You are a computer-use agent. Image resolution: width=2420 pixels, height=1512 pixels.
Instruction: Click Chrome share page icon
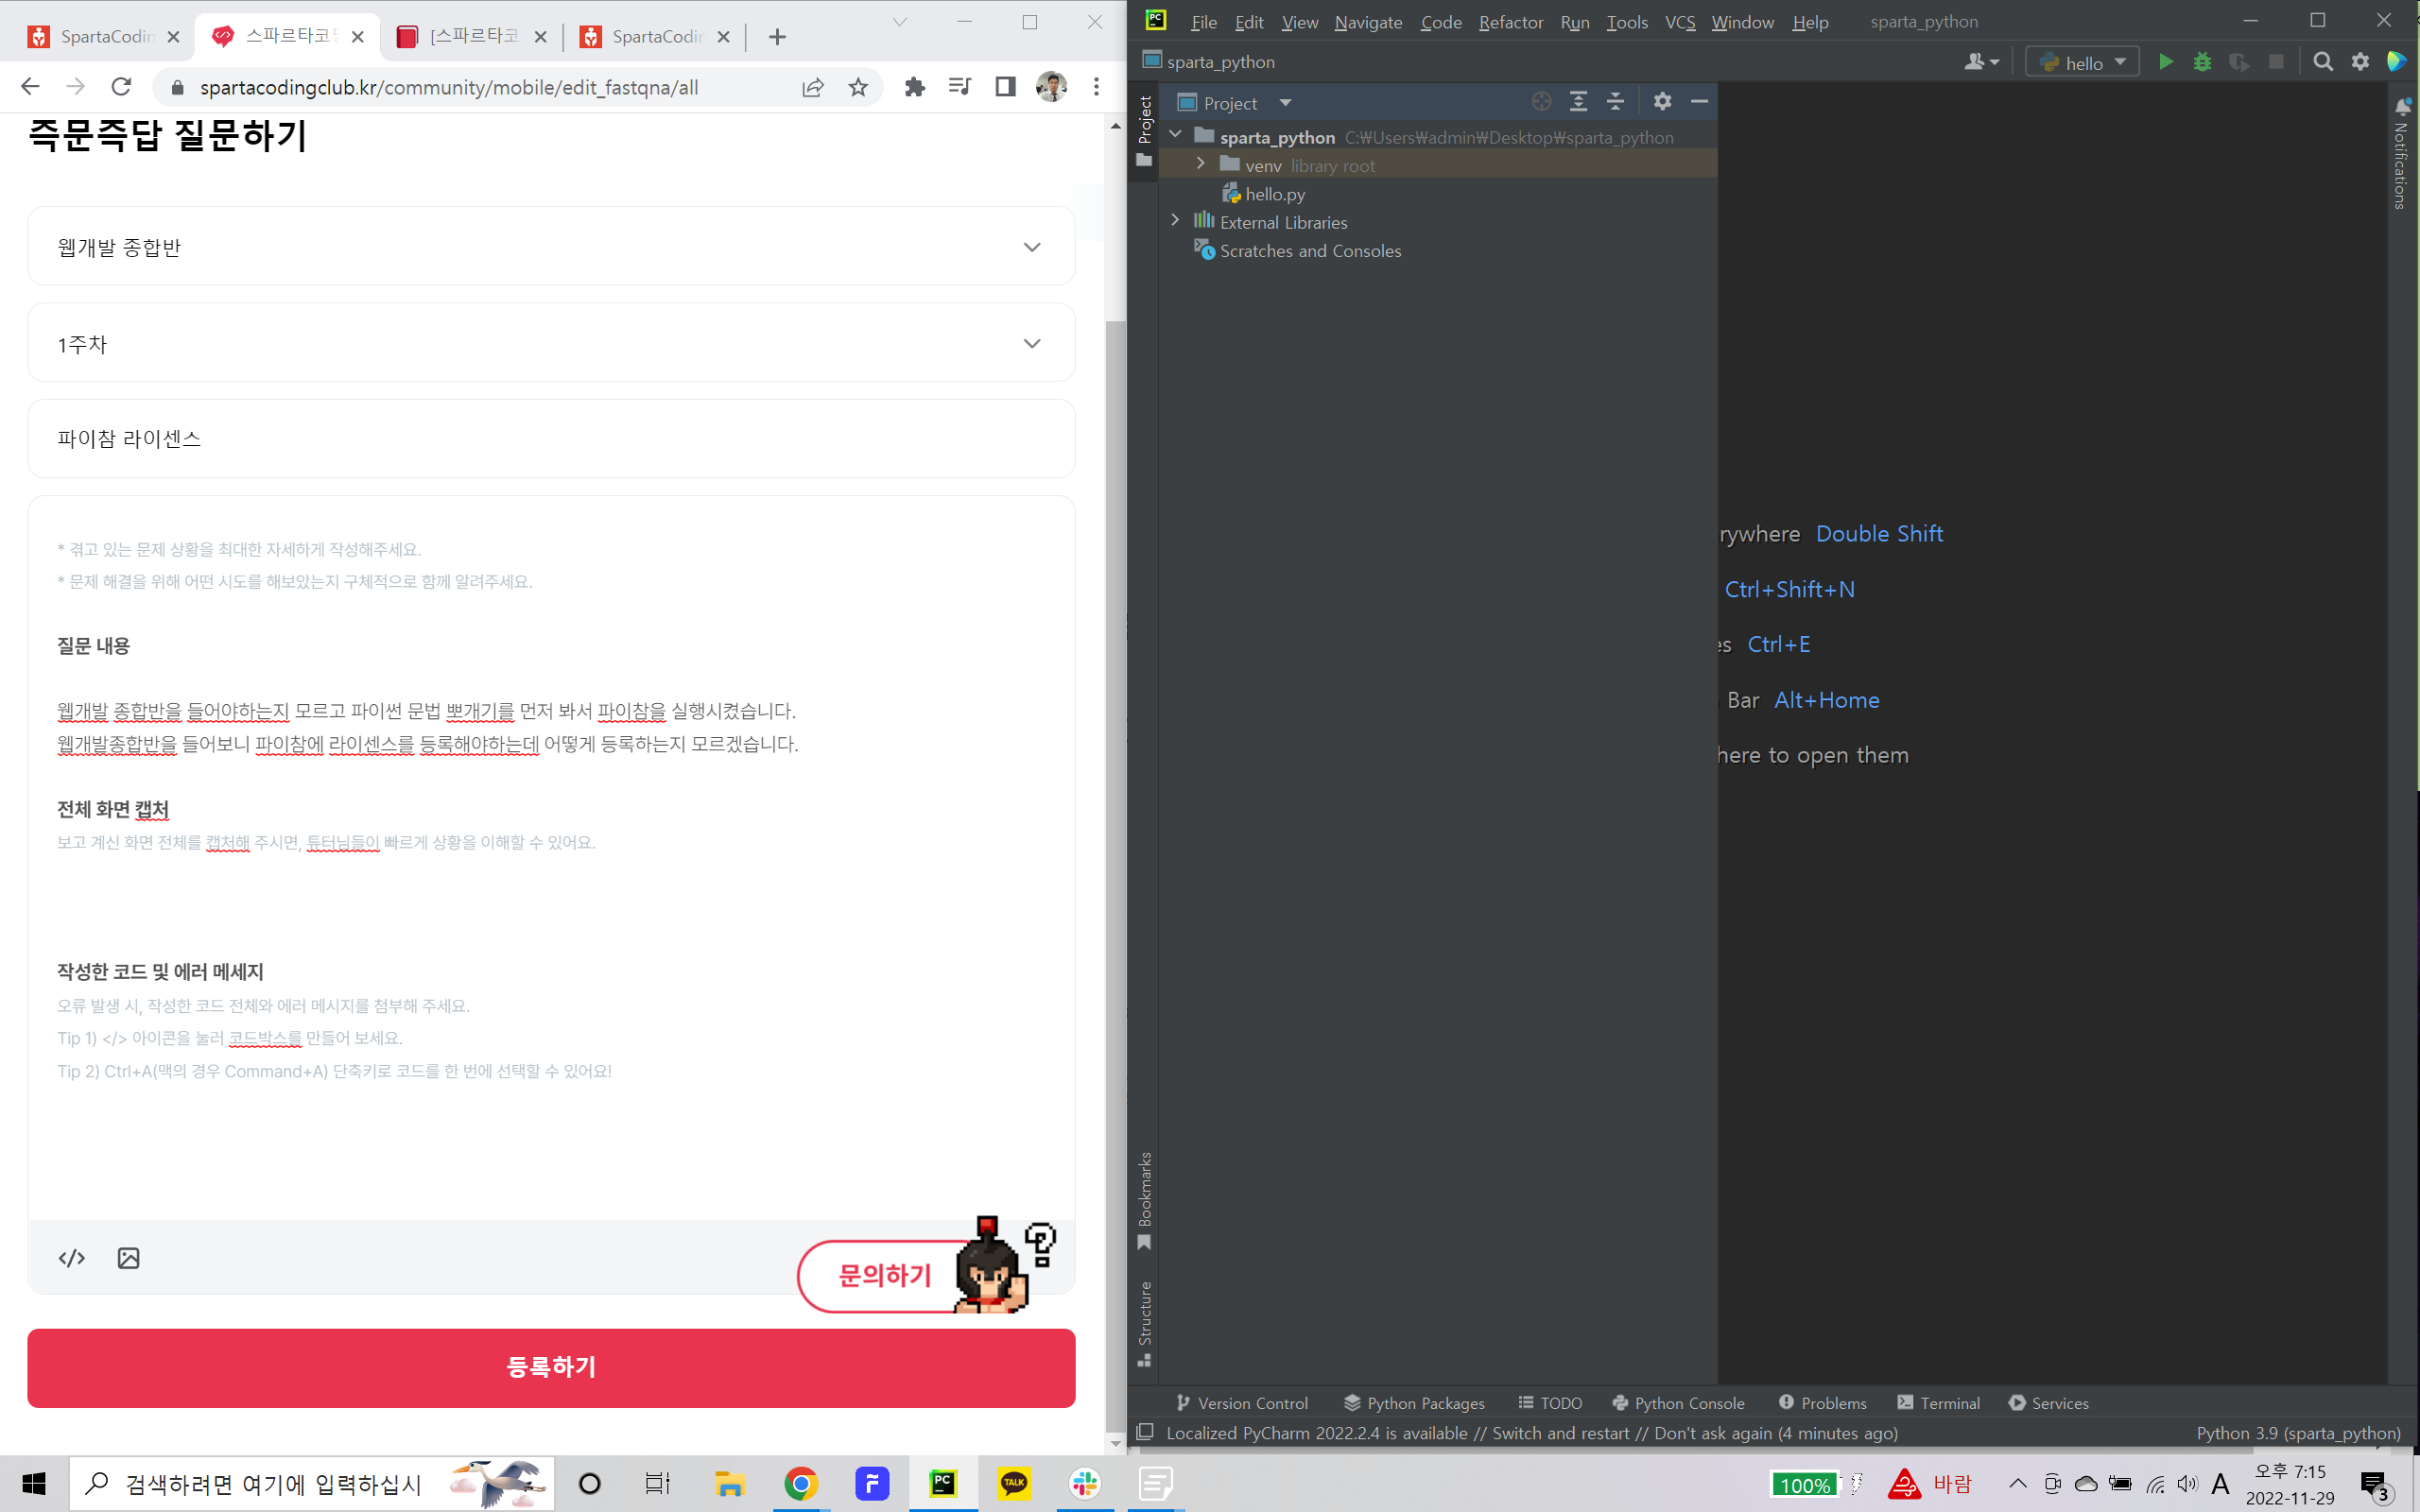[x=813, y=87]
